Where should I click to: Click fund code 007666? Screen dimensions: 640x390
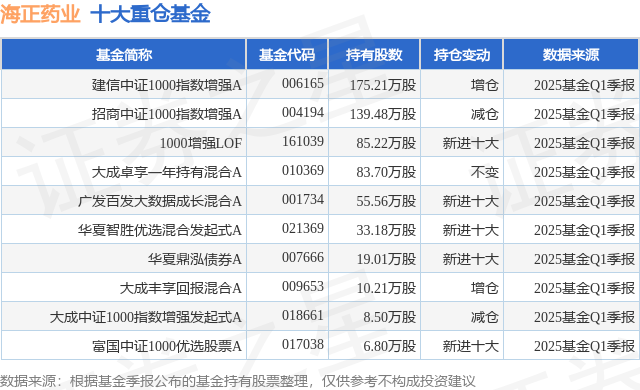[303, 257]
